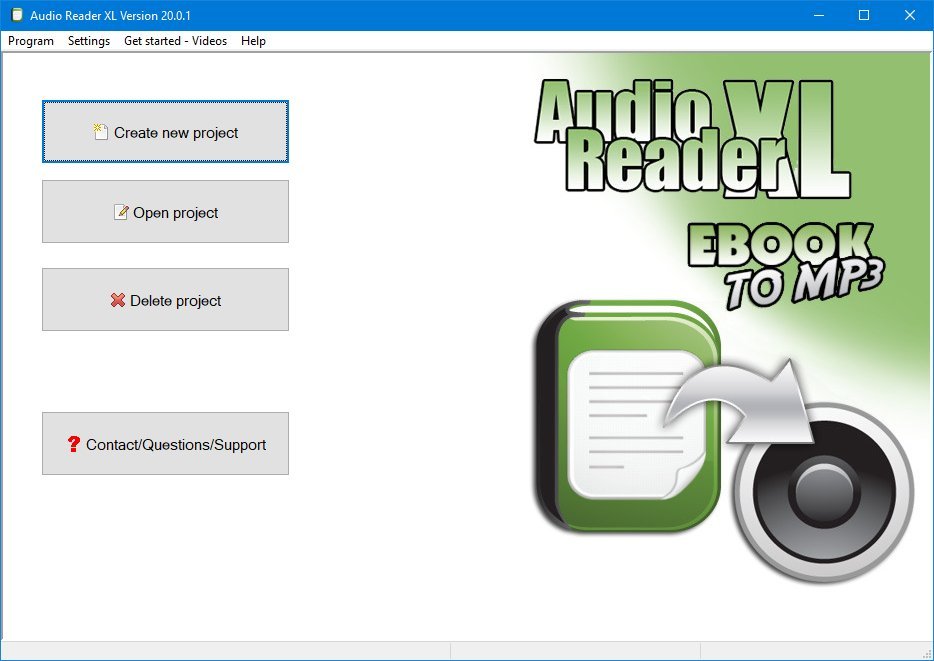Open Contact/Questions/Support
The image size is (934, 661).
[166, 444]
